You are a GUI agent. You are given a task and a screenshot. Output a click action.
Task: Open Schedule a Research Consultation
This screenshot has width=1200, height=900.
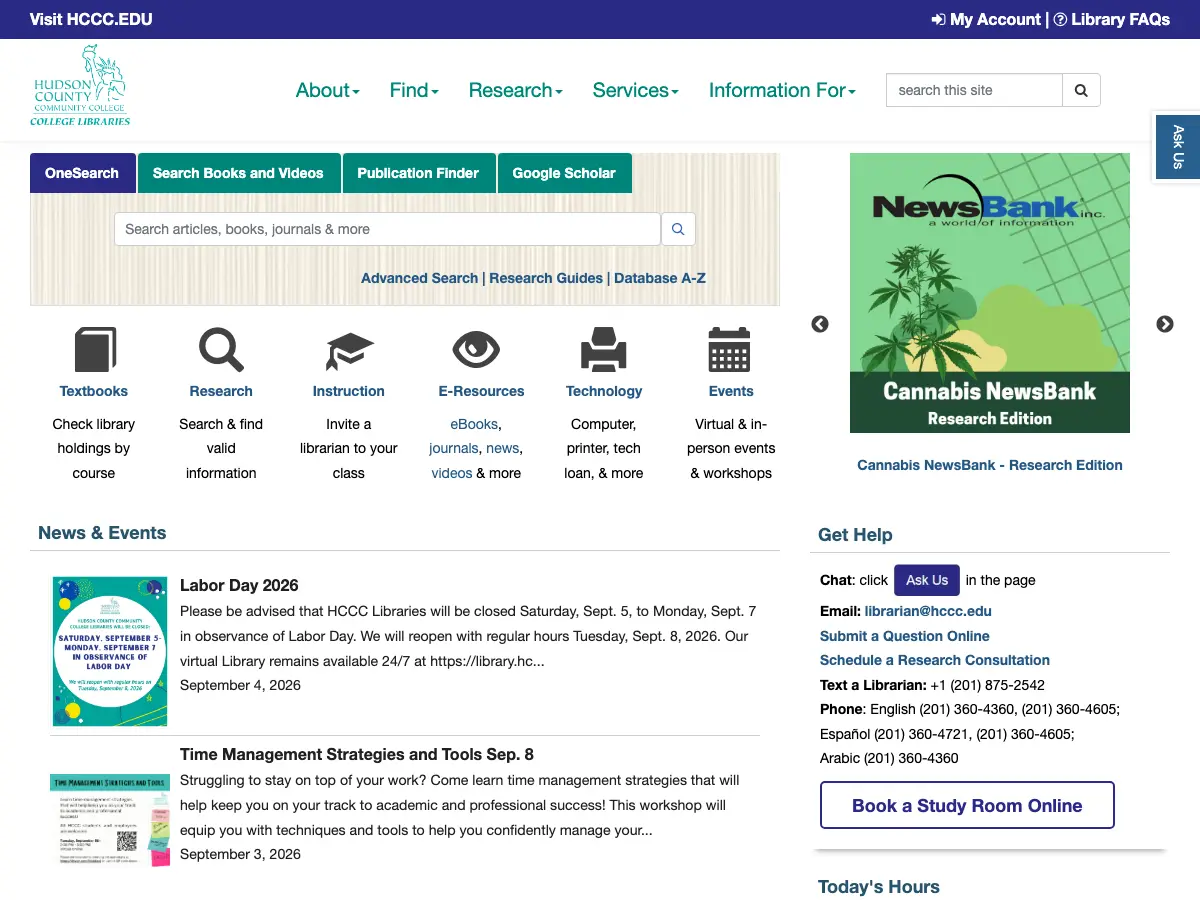click(935, 660)
